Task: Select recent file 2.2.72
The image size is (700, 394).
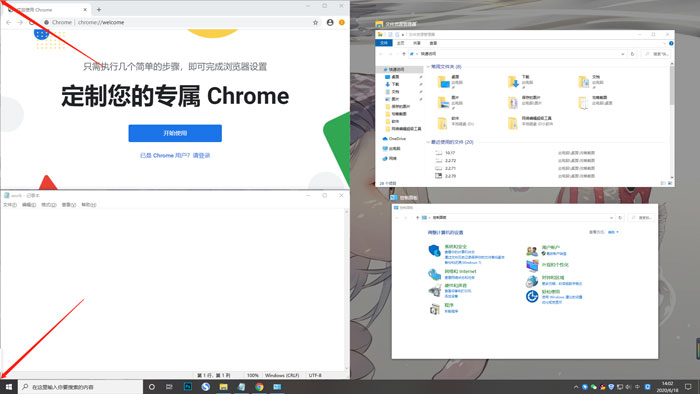Action: (x=450, y=160)
